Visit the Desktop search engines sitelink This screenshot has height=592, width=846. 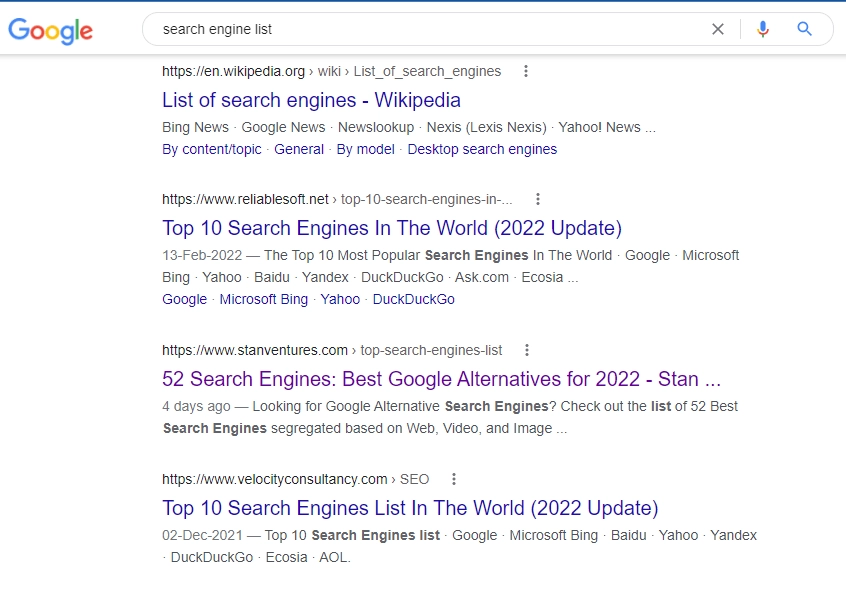482,149
